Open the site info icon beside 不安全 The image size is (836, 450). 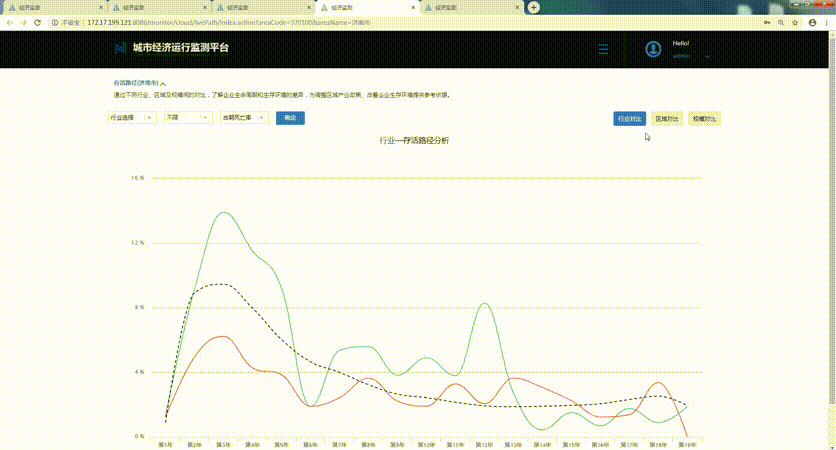click(54, 23)
